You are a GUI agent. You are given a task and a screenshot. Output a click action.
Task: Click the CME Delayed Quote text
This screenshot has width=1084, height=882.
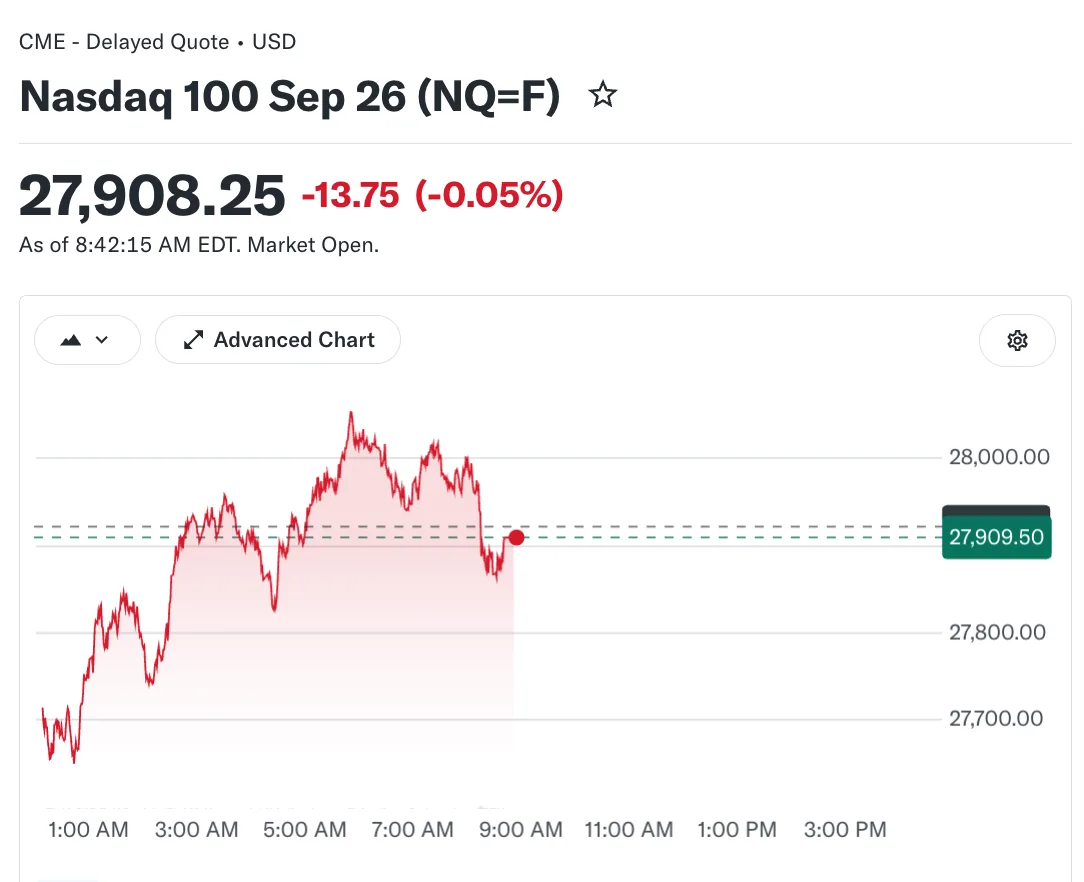(124, 41)
